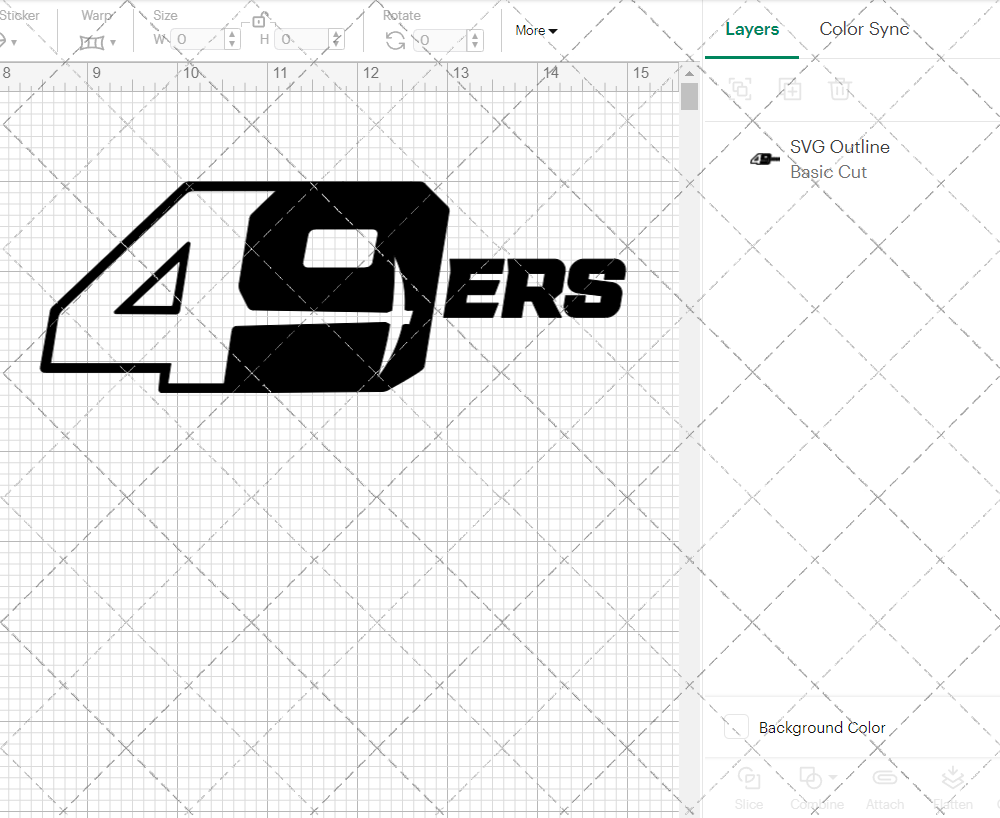This screenshot has width=1000, height=818.
Task: Click the Background Color swatch
Action: click(735, 727)
